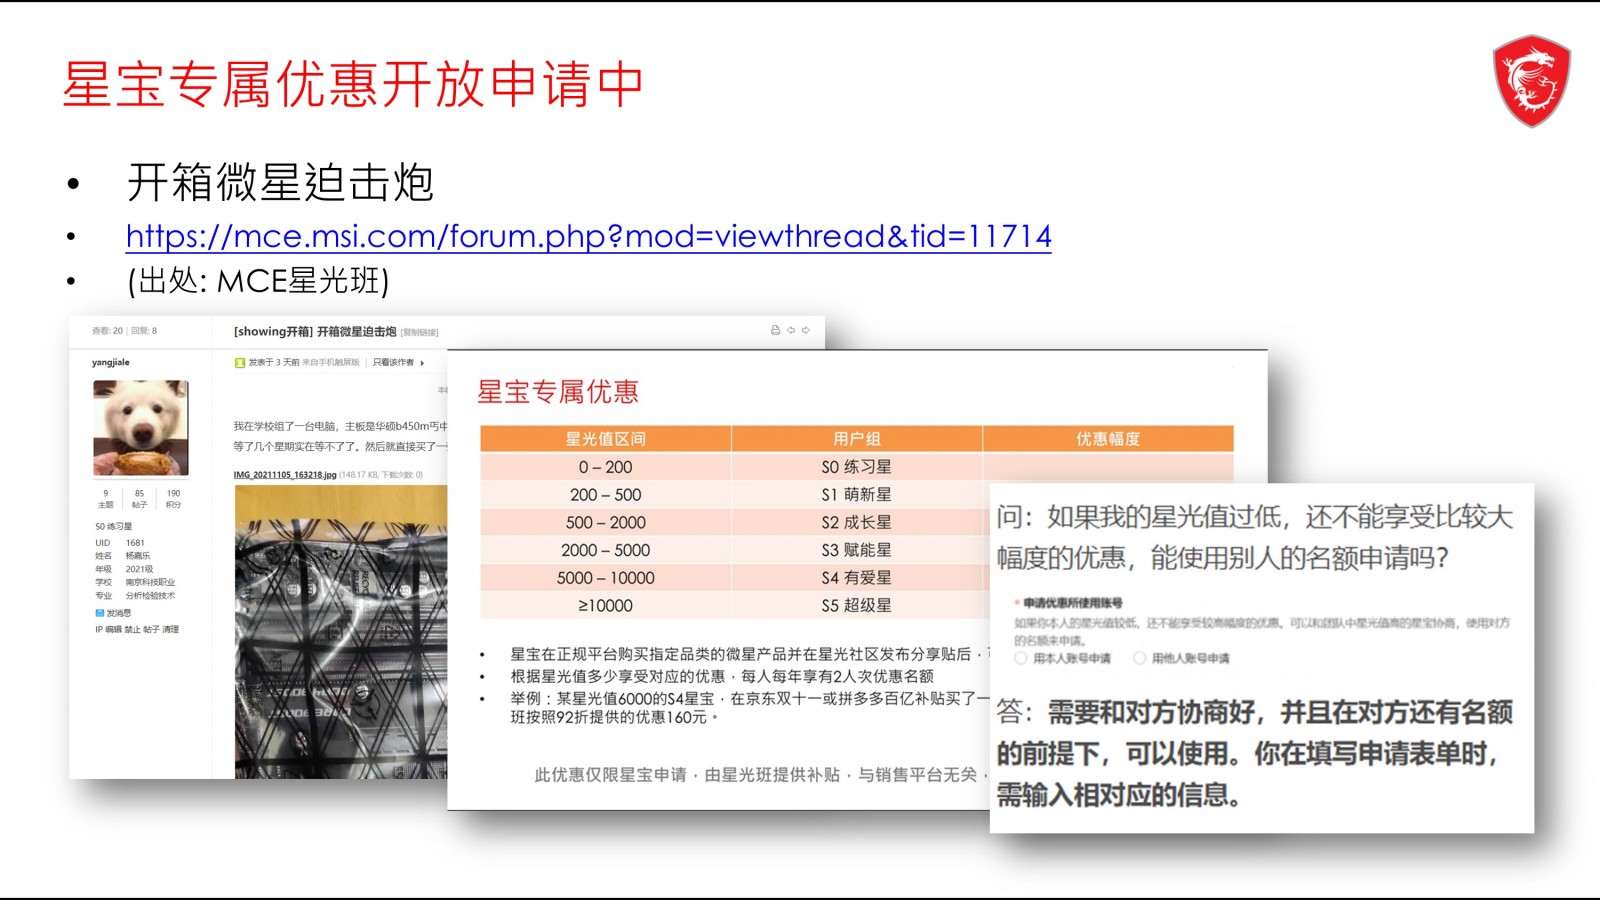The height and width of the screenshot is (900, 1600).
Task: Click the 禁止 moderator link under the profile
Action: coord(132,629)
